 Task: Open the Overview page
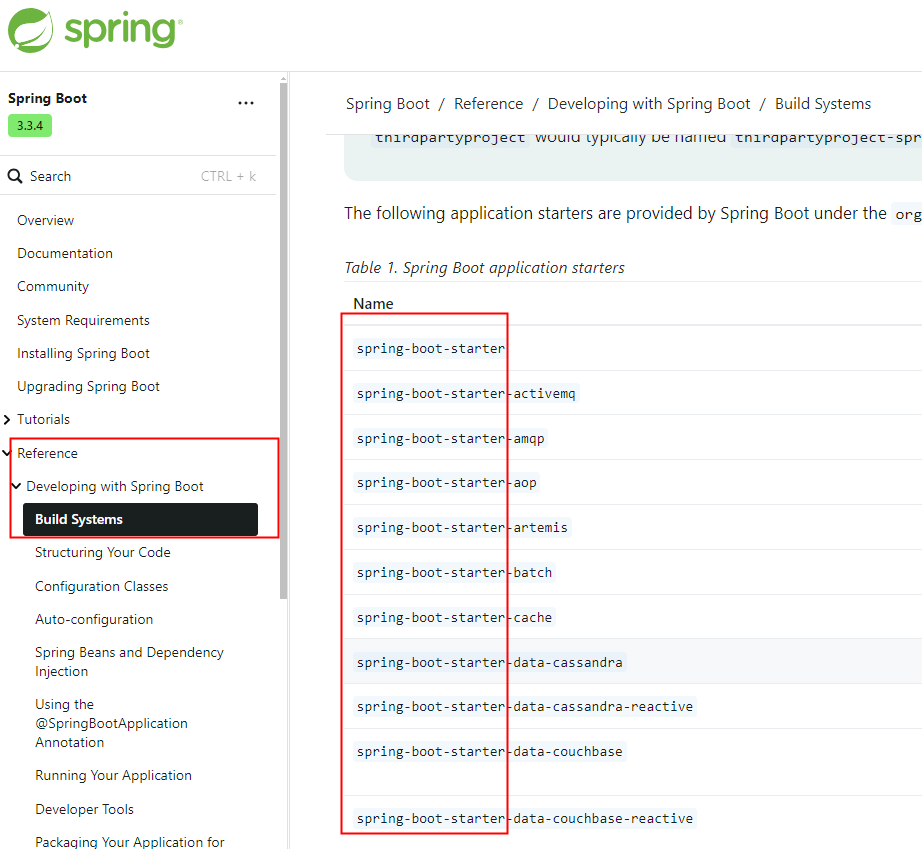pyautogui.click(x=45, y=220)
